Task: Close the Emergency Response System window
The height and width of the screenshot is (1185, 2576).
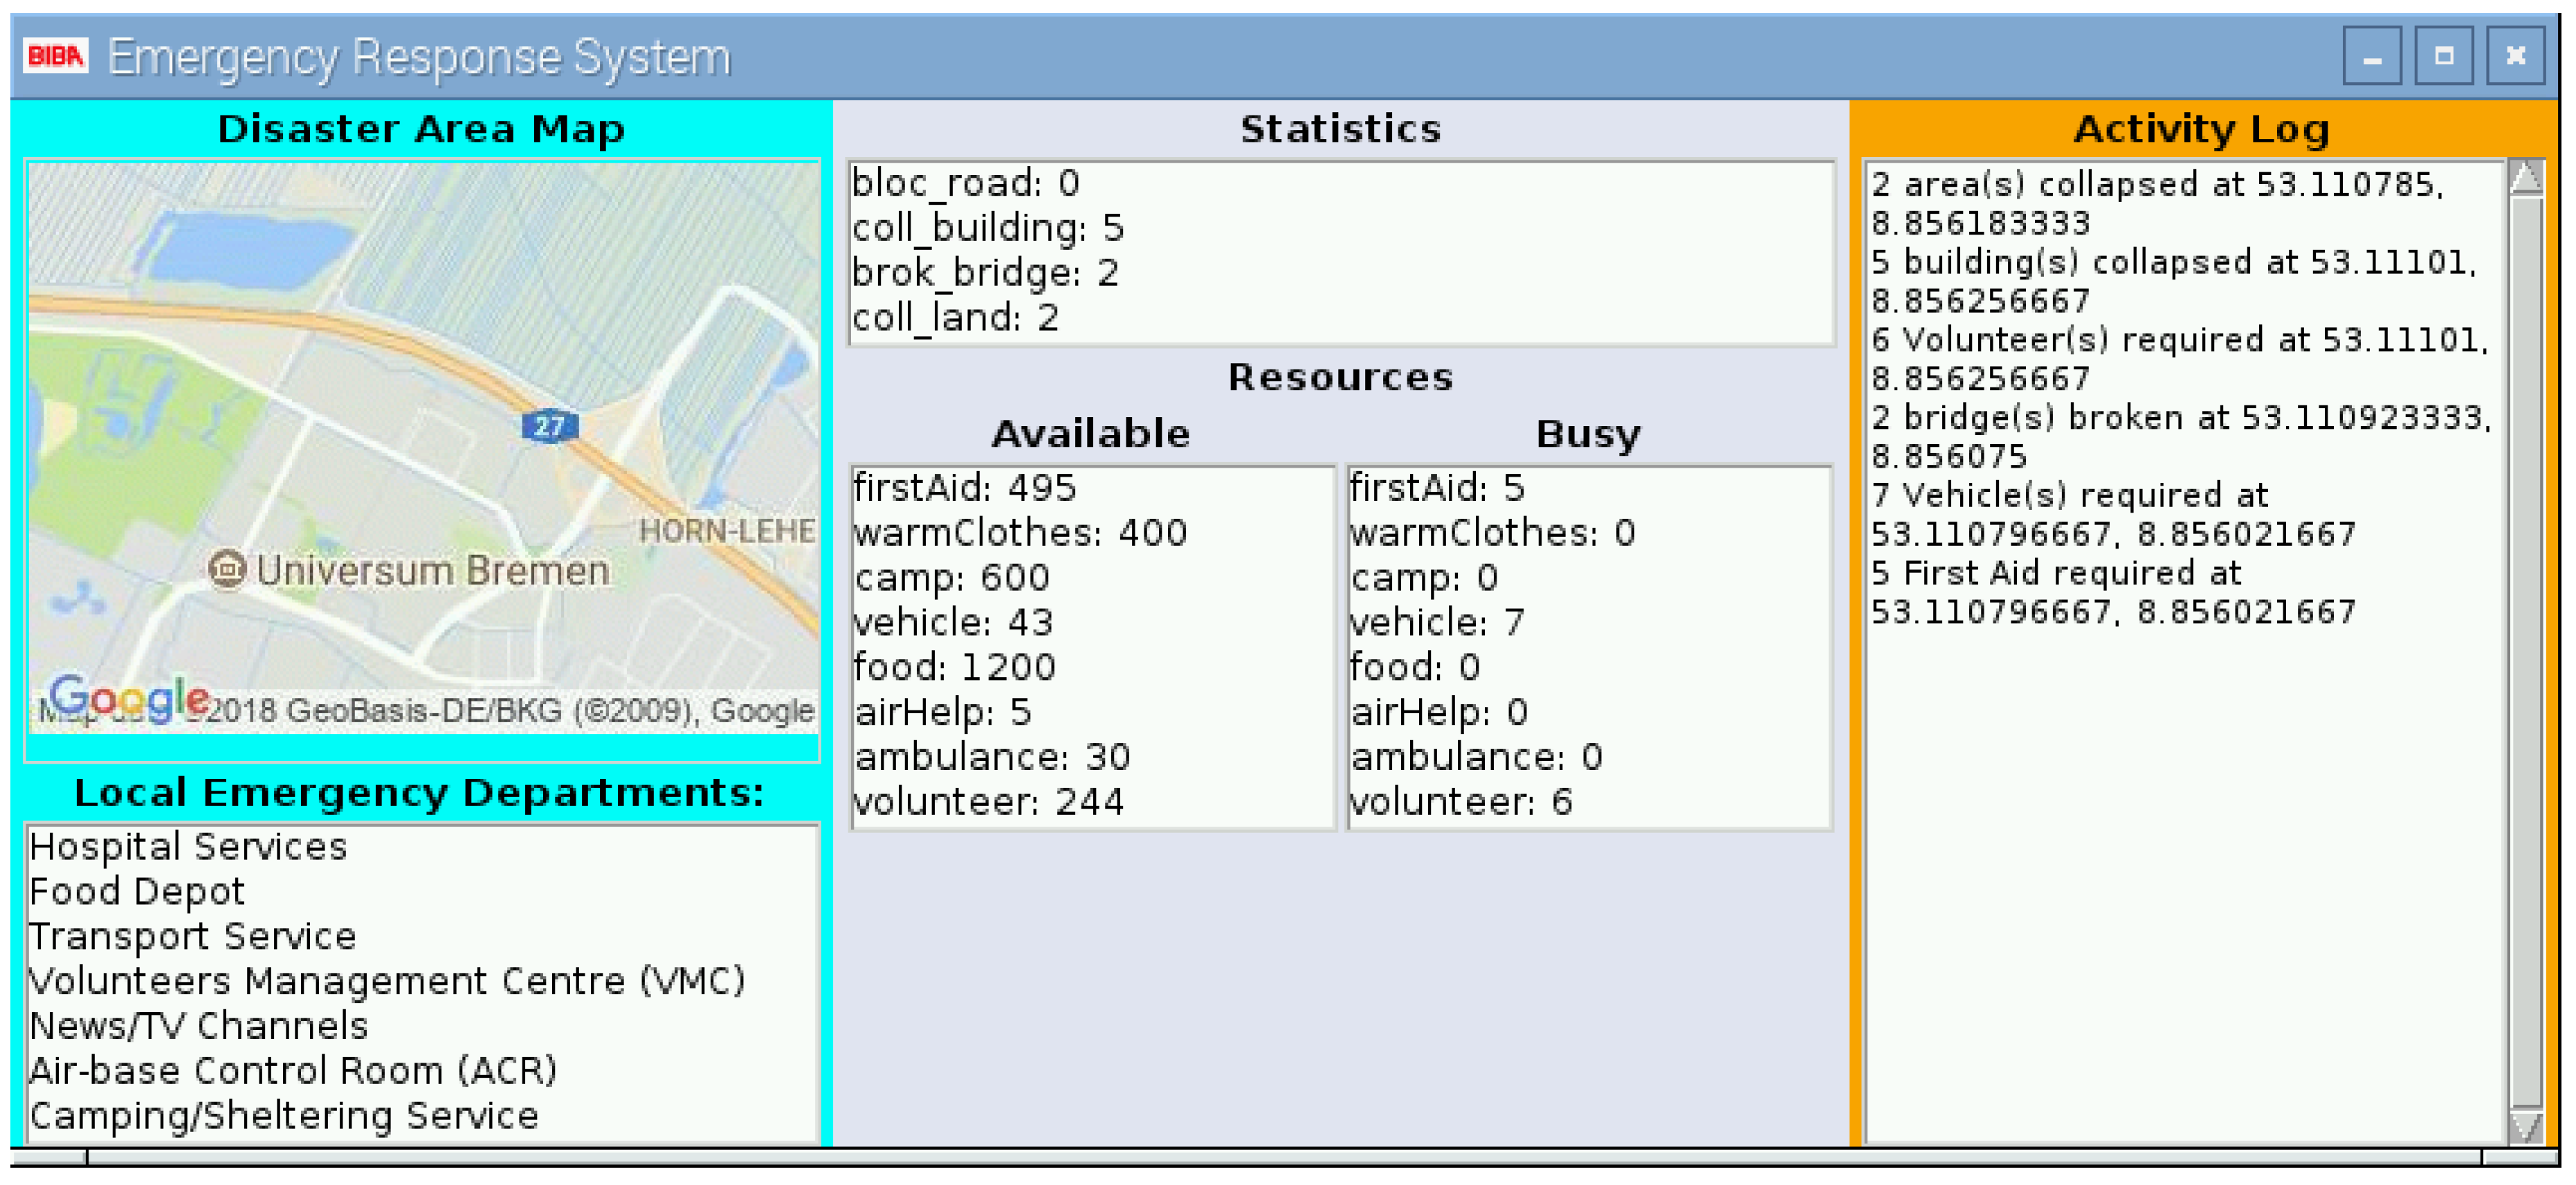Action: (2515, 57)
